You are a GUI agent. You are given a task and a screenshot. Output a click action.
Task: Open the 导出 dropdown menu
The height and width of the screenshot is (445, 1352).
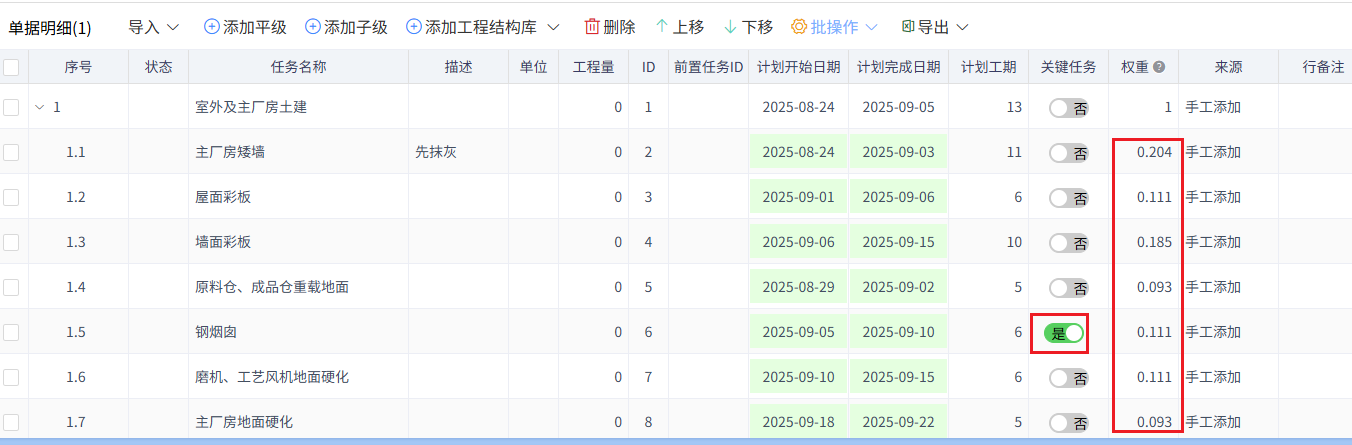coord(935,27)
